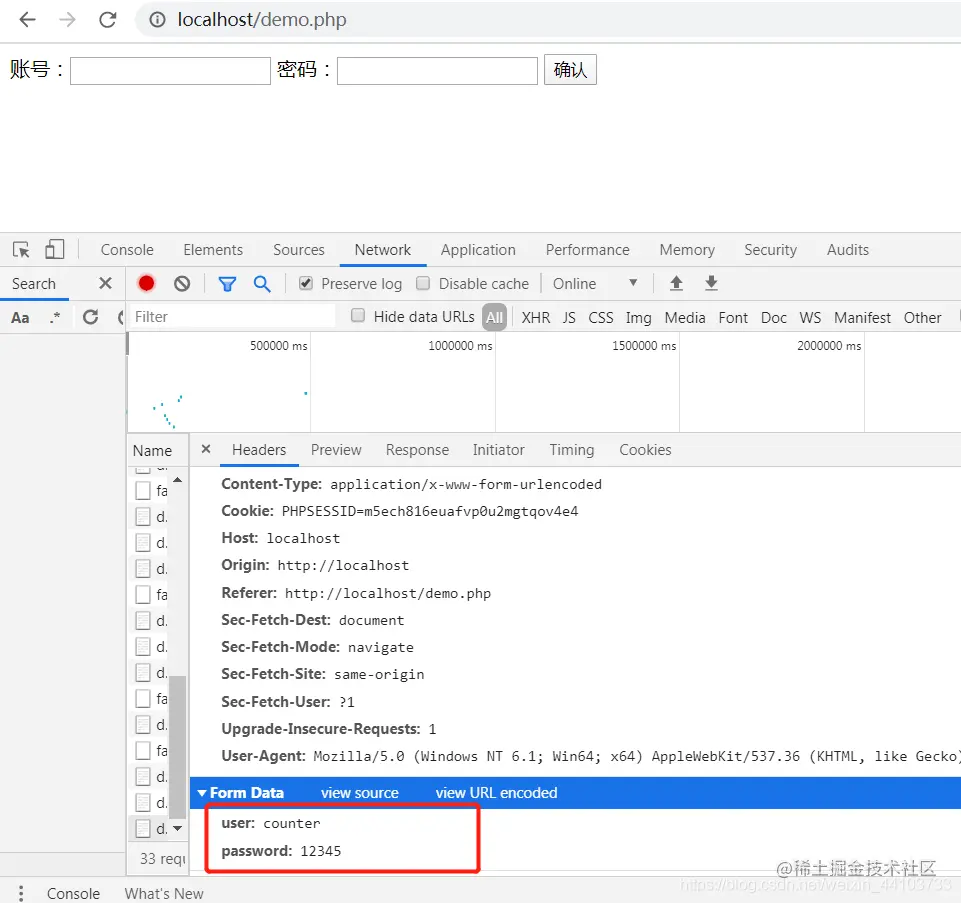Click the 账号 account input field
Screen dimensions: 961x903
tap(170, 70)
